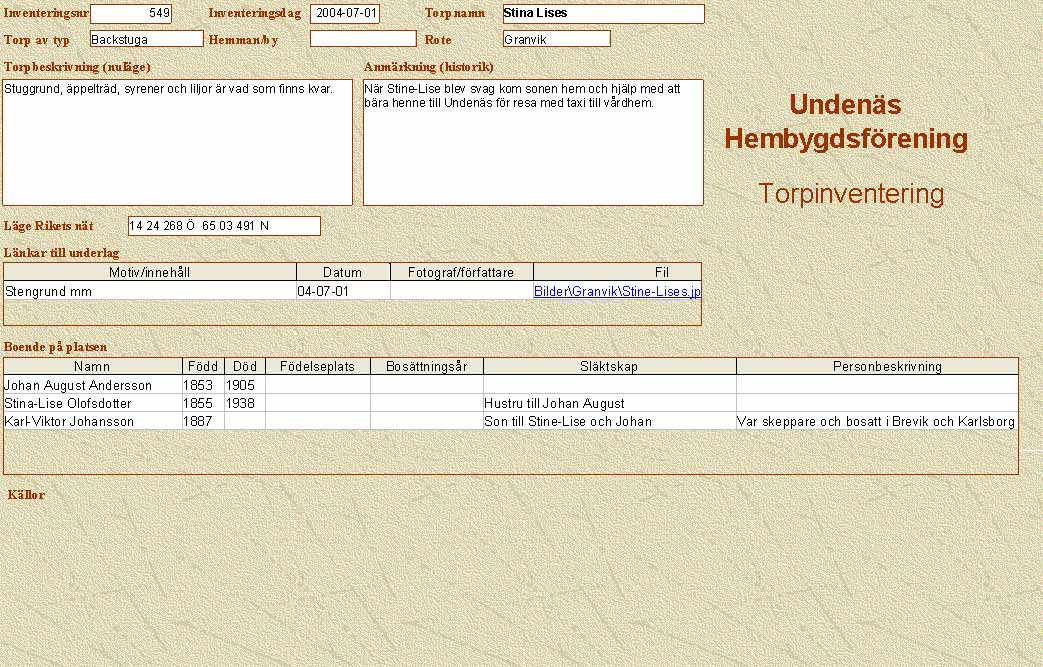This screenshot has width=1043, height=667.
Task: Click inside the Torpbeskrivning text box
Action: coord(177,143)
